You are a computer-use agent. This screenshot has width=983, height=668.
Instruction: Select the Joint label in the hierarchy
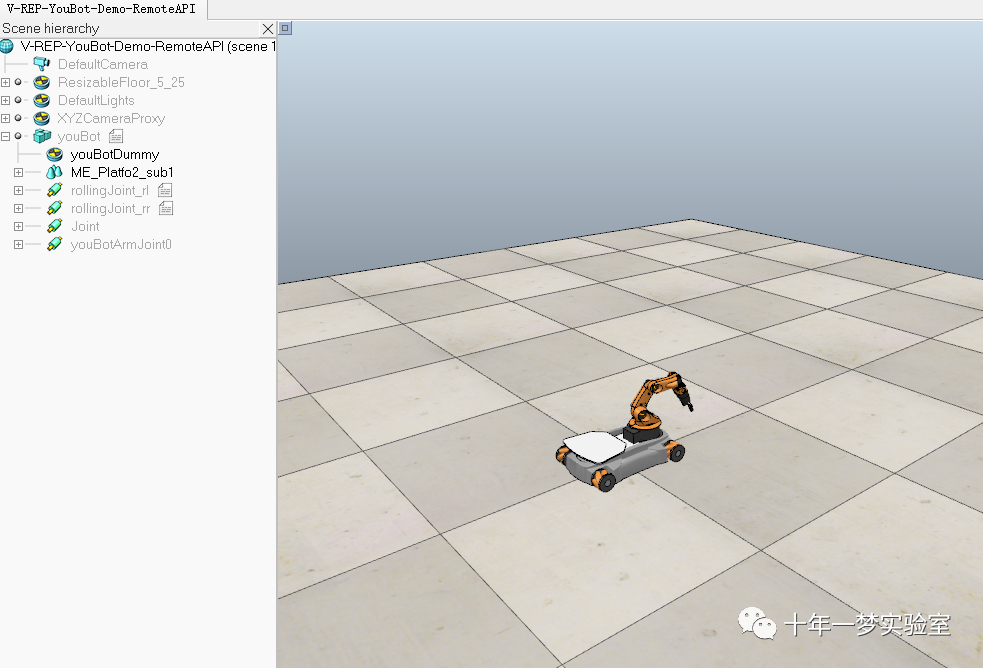(85, 226)
